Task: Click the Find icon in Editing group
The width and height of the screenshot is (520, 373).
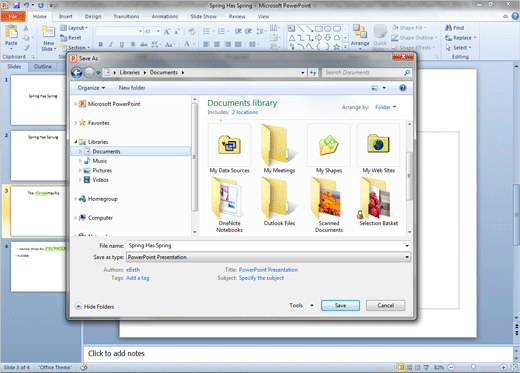Action: click(x=448, y=28)
